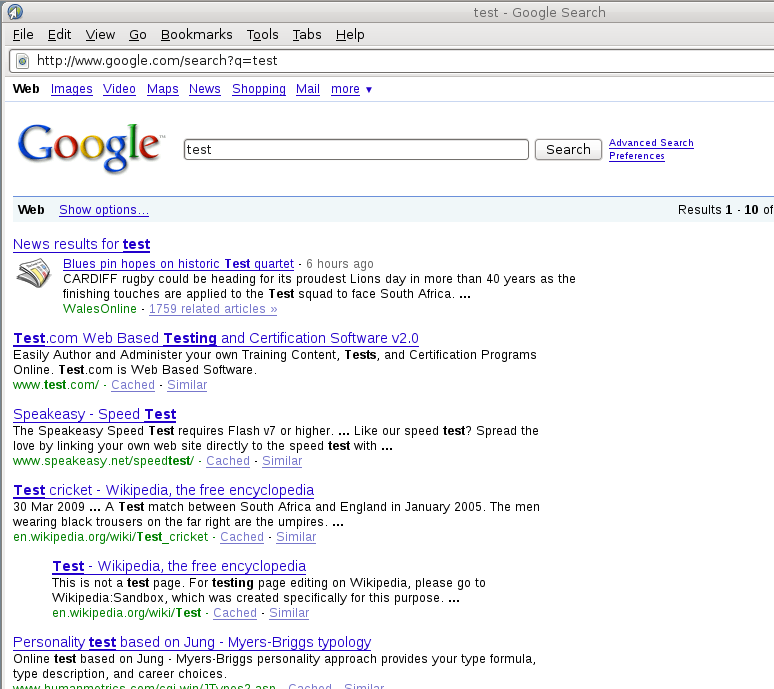774x689 pixels.
Task: Click the newspaper icon in news results
Action: 33,275
